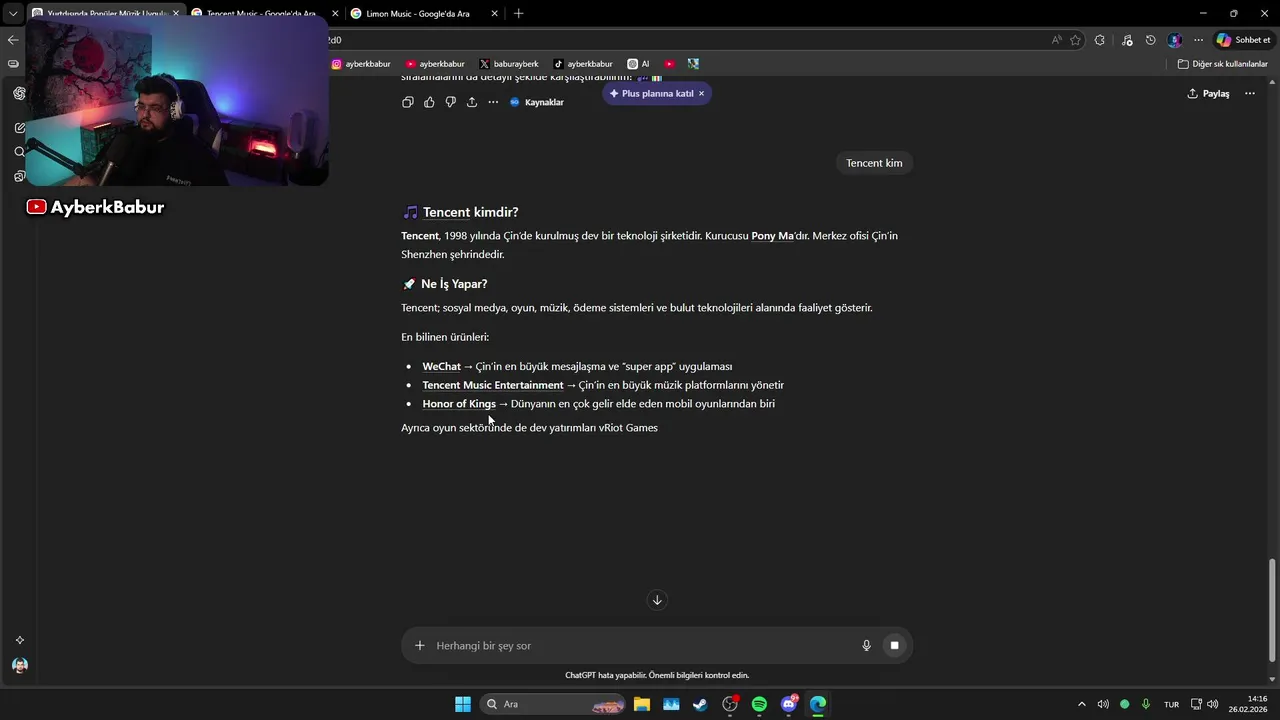
Task: Open the AI bookmark
Action: coord(638,64)
